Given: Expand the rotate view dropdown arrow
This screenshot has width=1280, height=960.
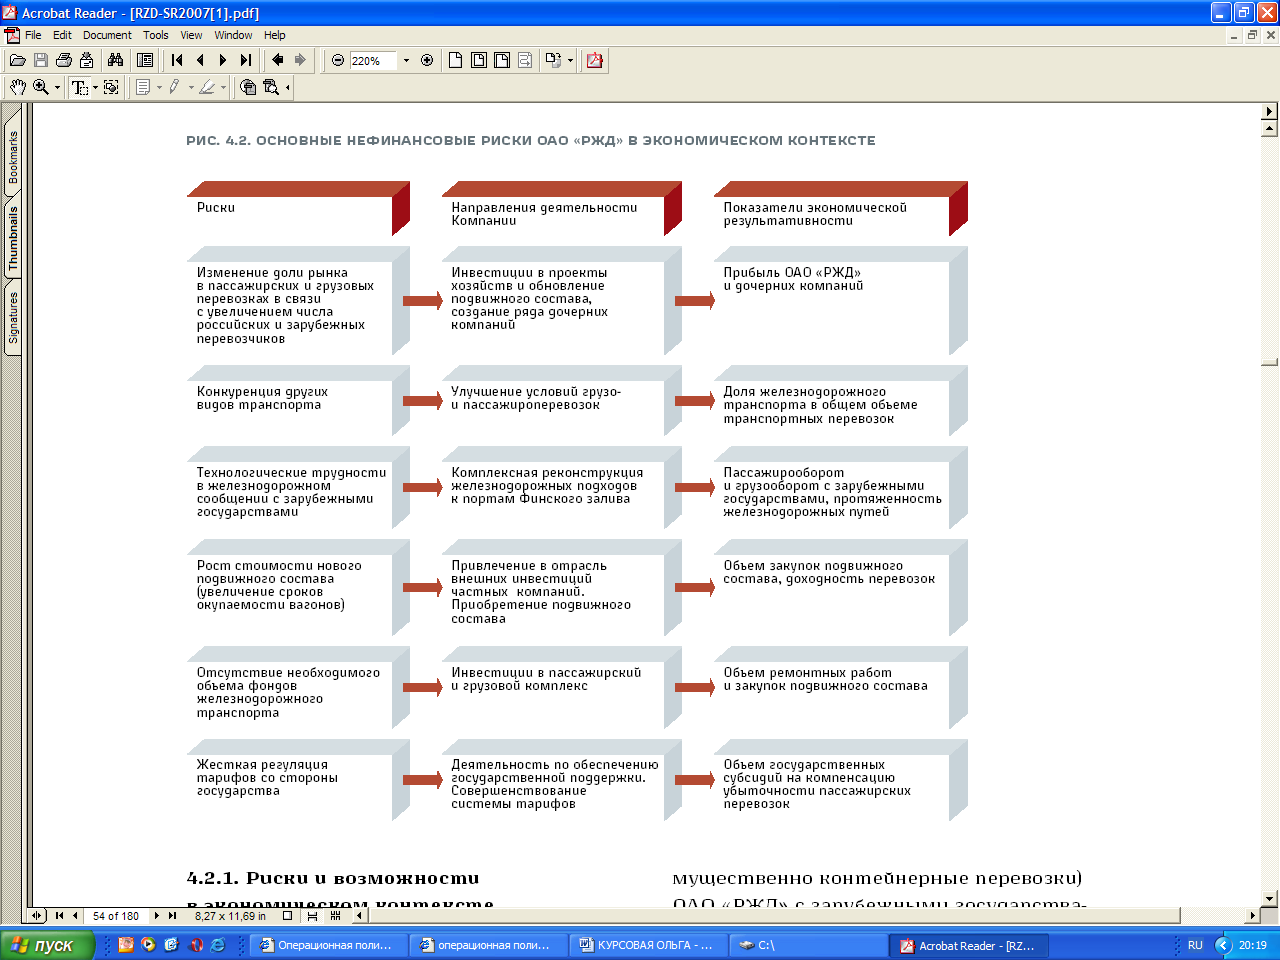Looking at the screenshot, I should point(570,60).
